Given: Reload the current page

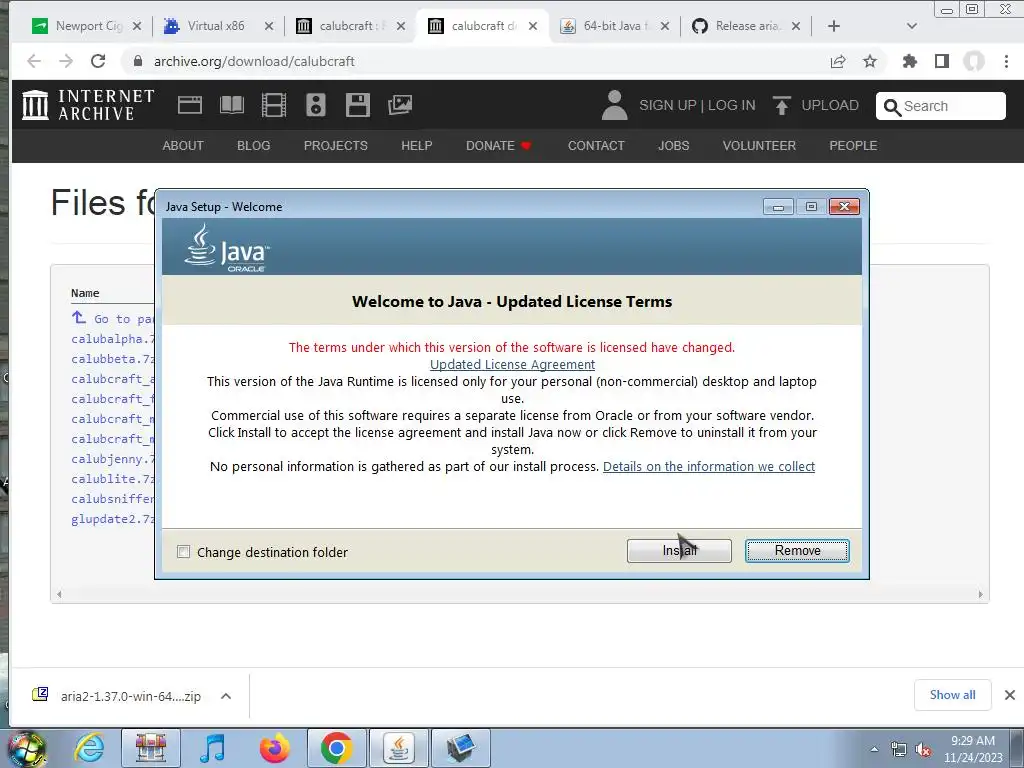Looking at the screenshot, I should coord(98,61).
